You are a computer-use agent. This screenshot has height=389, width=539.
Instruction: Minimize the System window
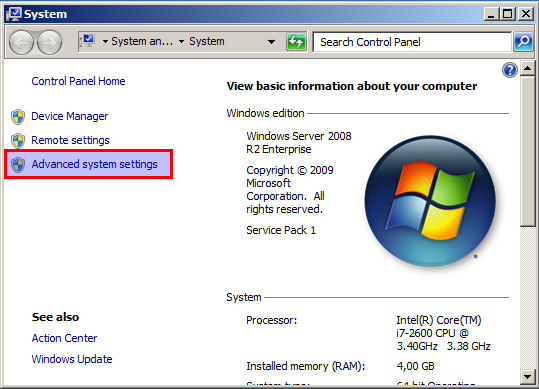pyautogui.click(x=491, y=14)
